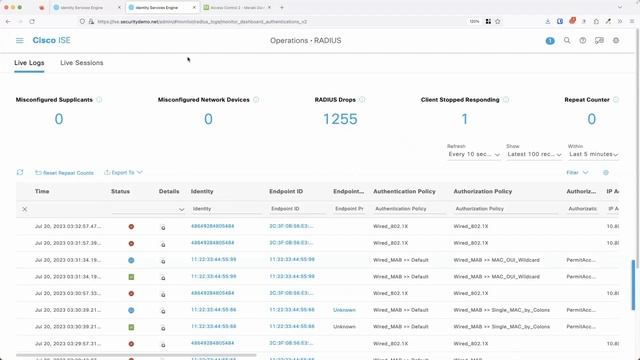Click the Time column header

coord(42,191)
